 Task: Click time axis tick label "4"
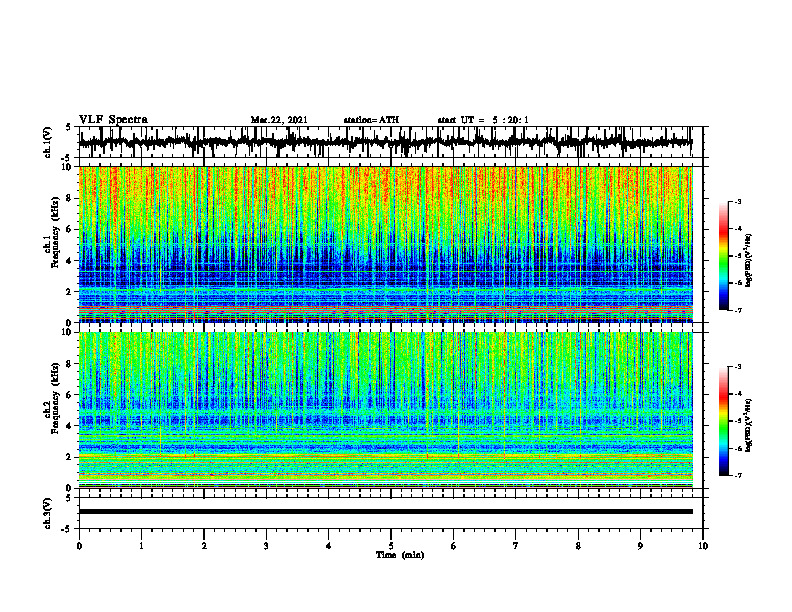point(329,546)
